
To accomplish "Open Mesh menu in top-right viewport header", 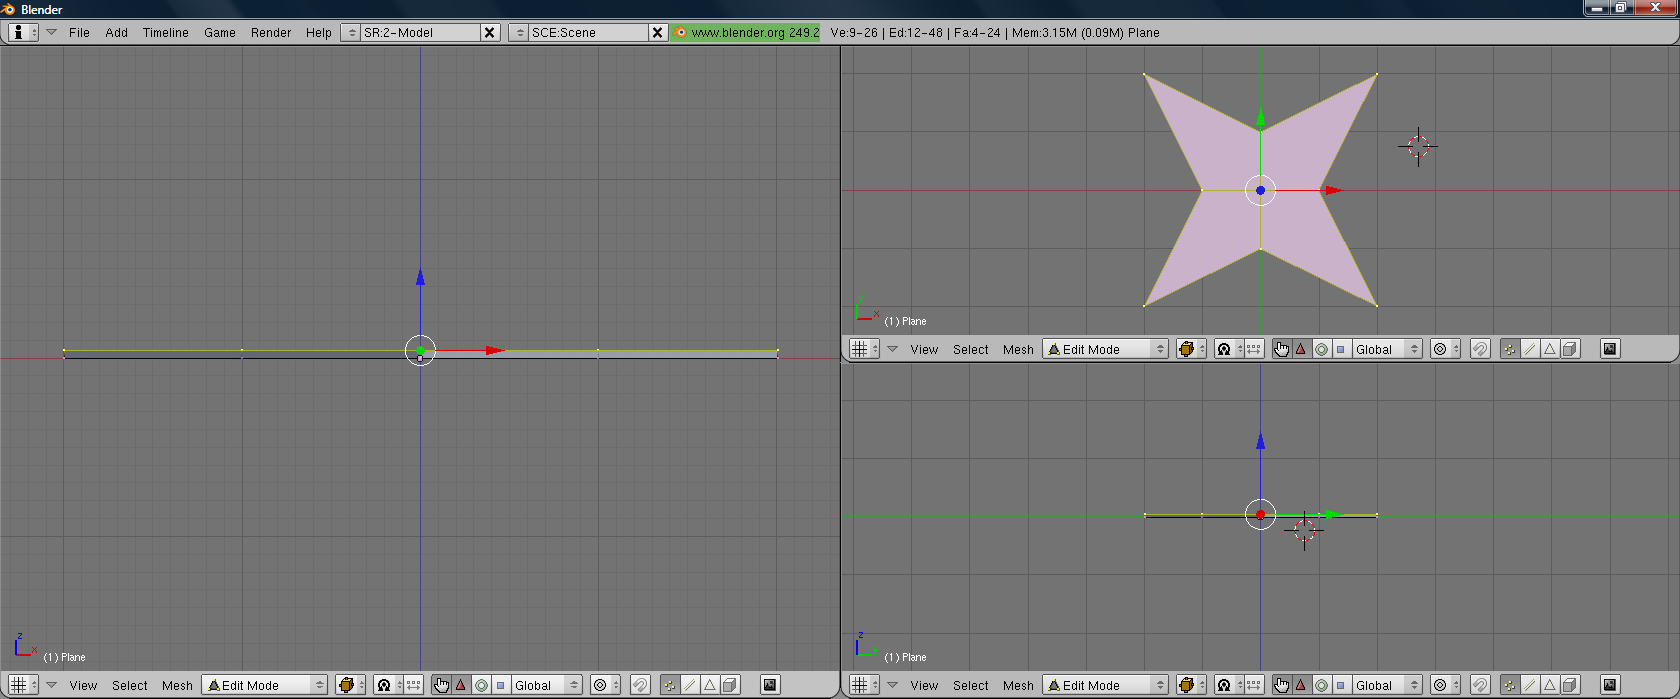I will [x=1018, y=349].
